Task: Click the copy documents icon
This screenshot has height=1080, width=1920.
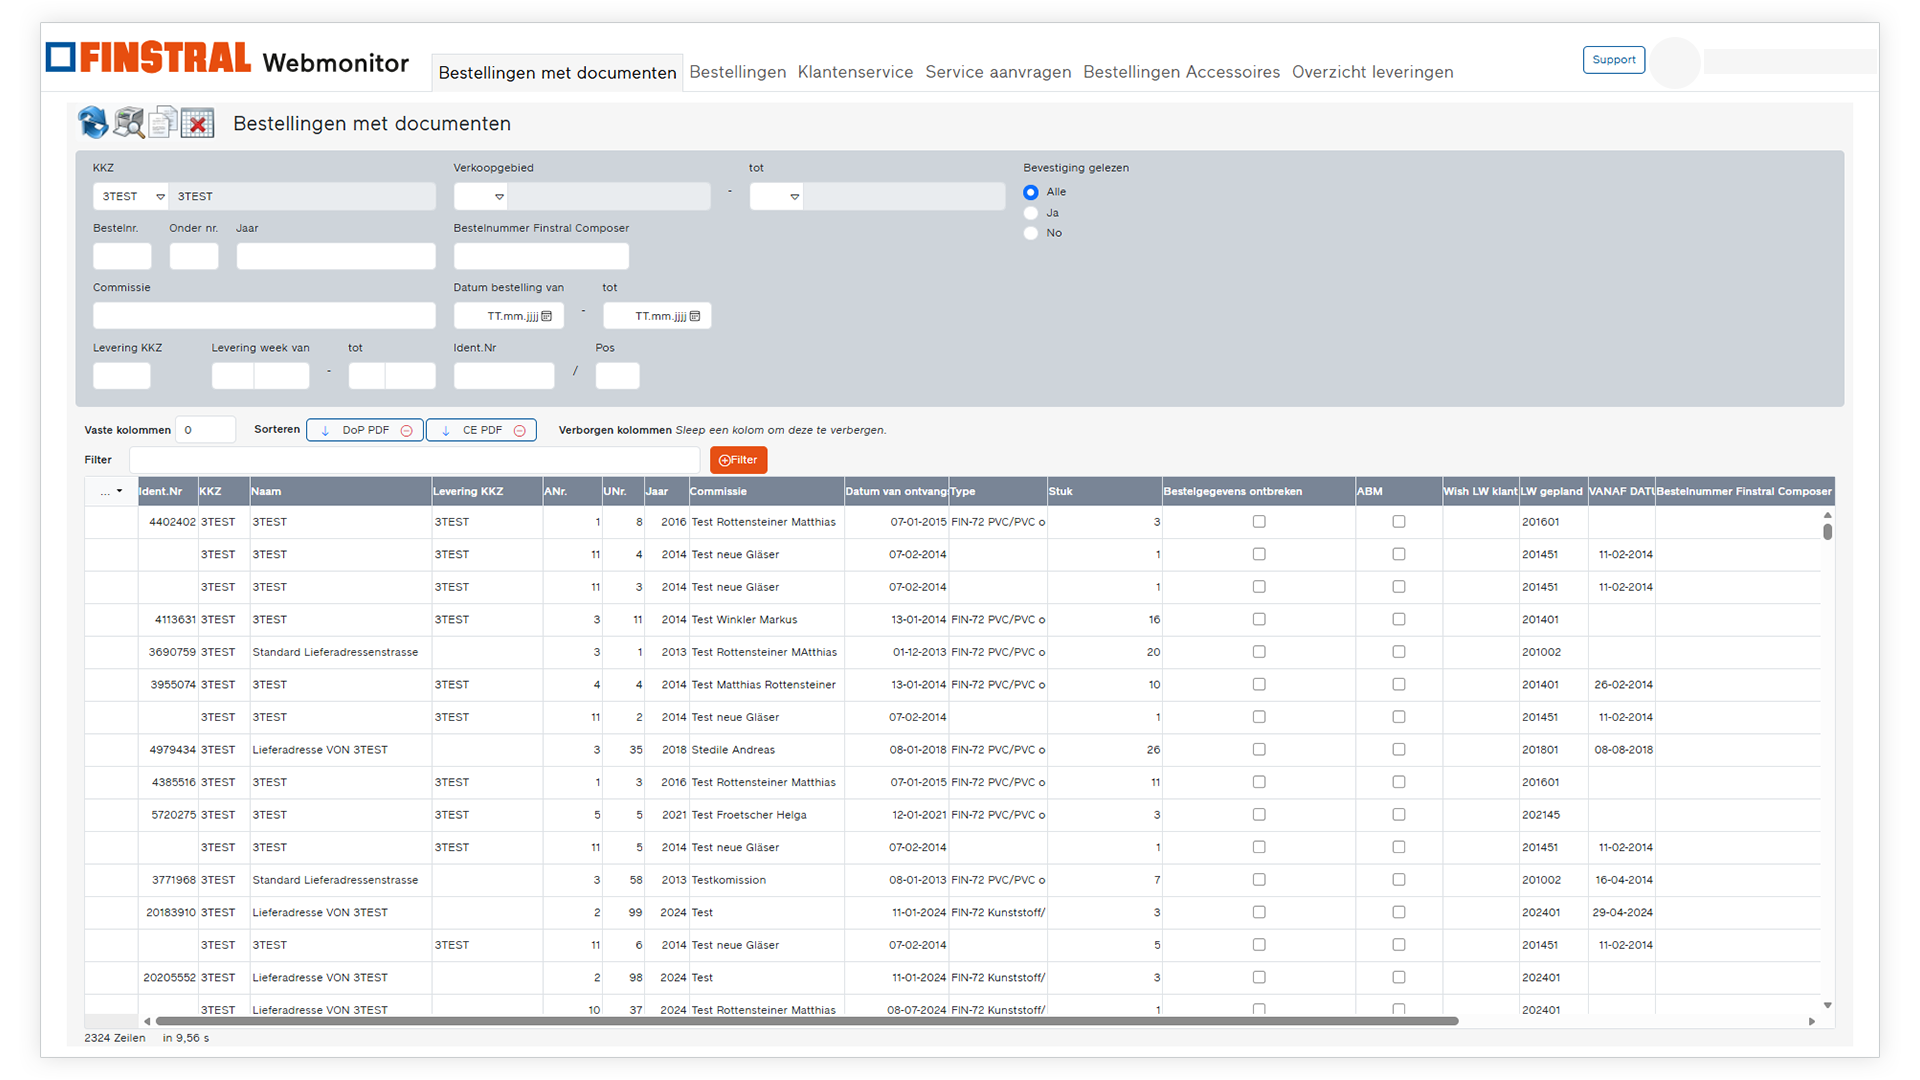Action: 163,123
